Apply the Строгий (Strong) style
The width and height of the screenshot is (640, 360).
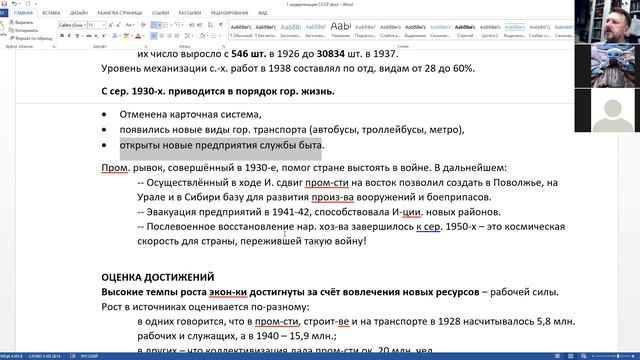(465, 30)
